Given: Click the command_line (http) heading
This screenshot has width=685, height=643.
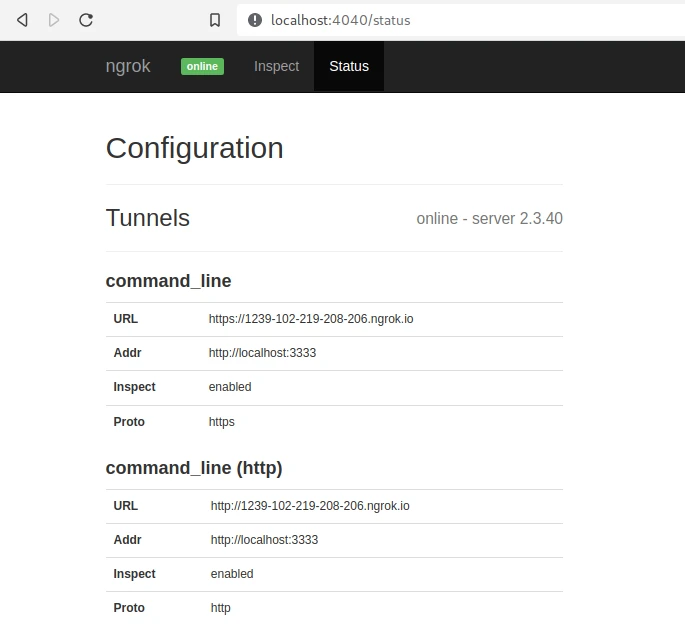Looking at the screenshot, I should pyautogui.click(x=194, y=468).
